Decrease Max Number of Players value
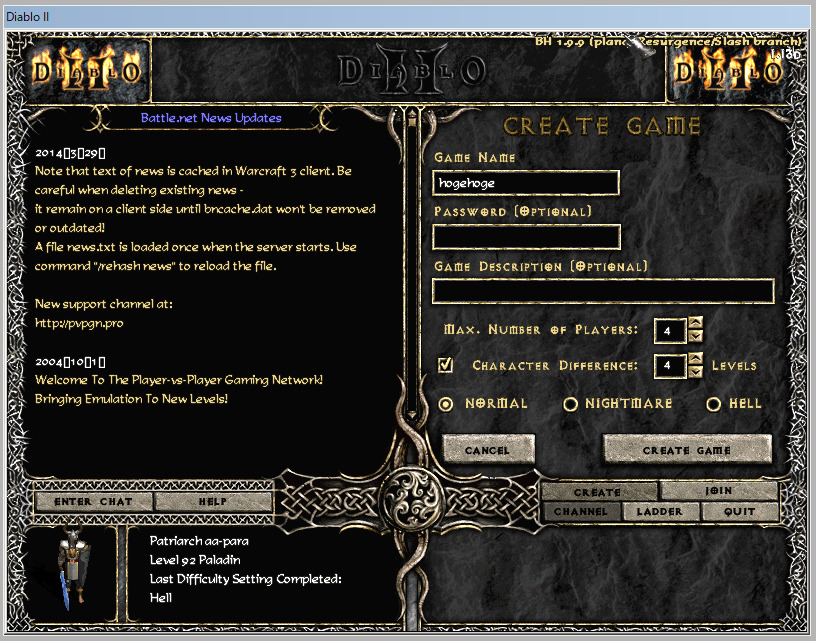This screenshot has width=816, height=641. pos(696,336)
